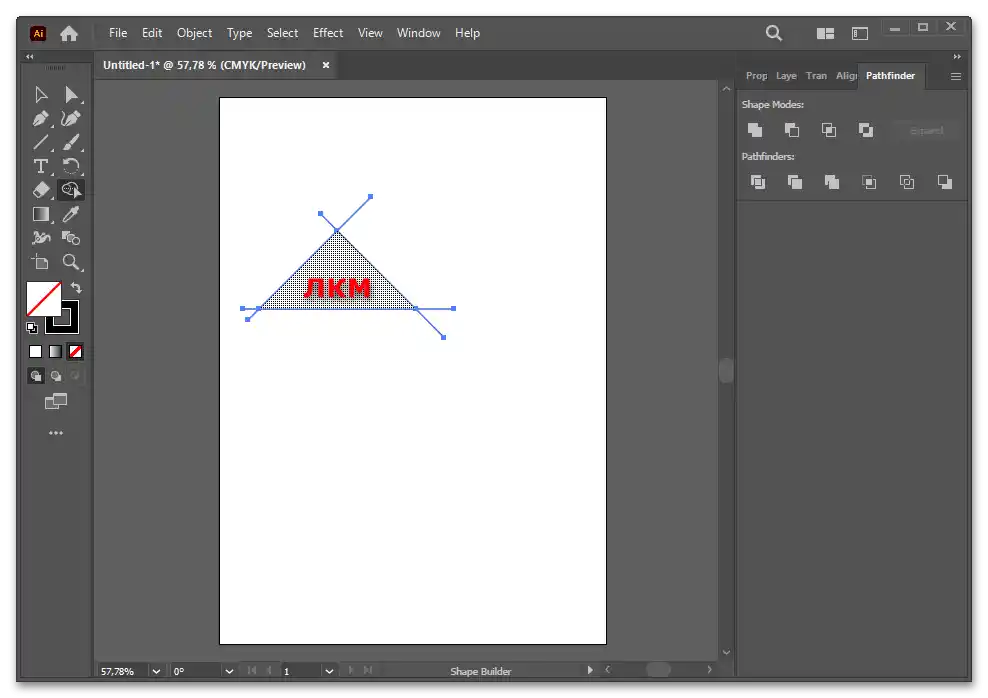988x698 pixels.
Task: Select the Blend tool icon
Action: pyautogui.click(x=71, y=237)
